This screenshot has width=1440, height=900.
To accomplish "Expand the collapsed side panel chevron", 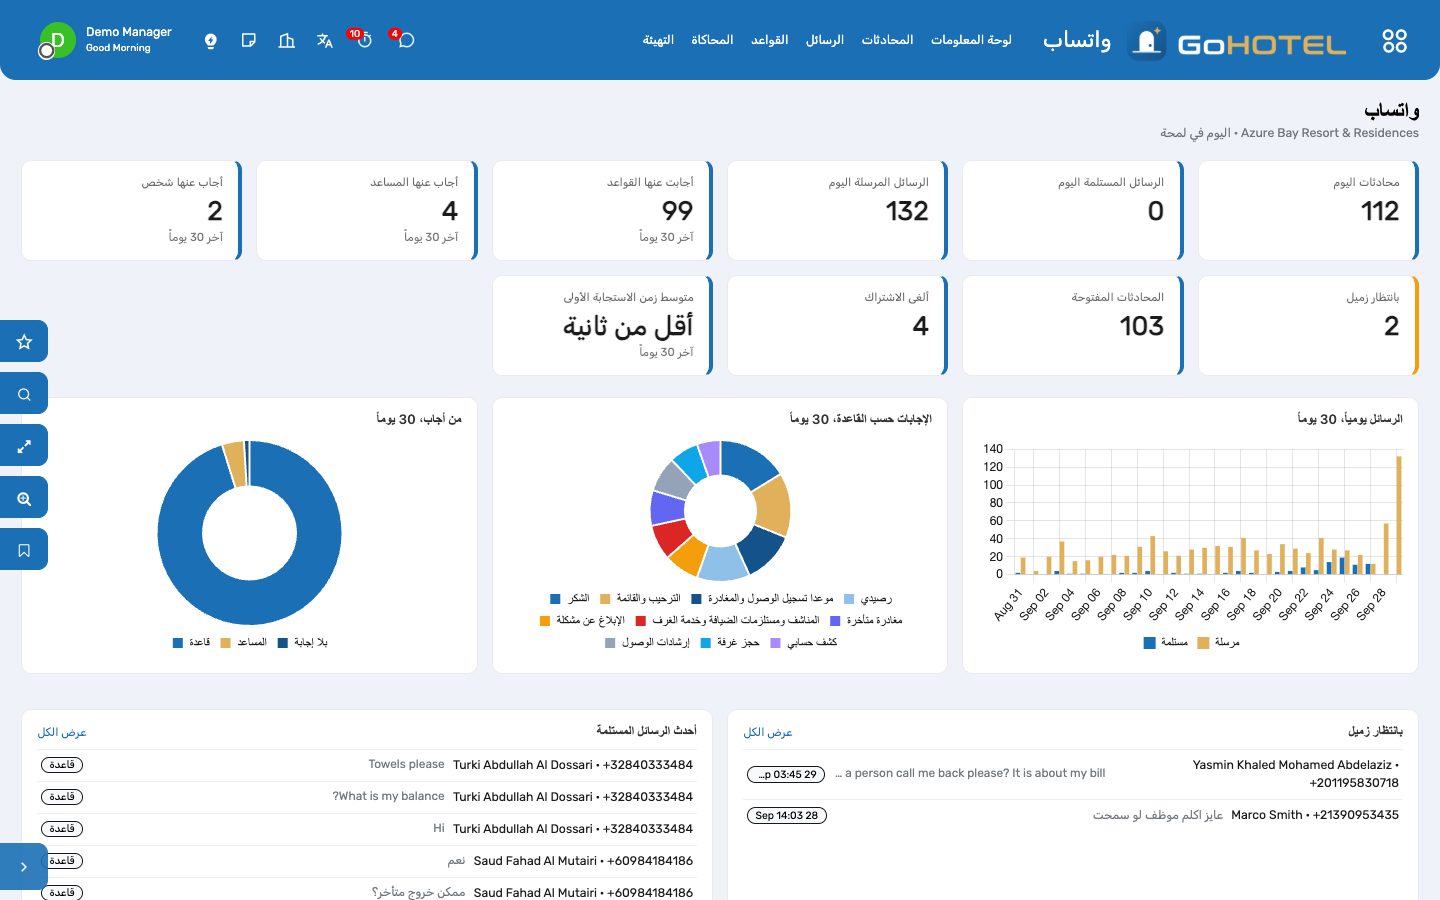I will [x=24, y=867].
